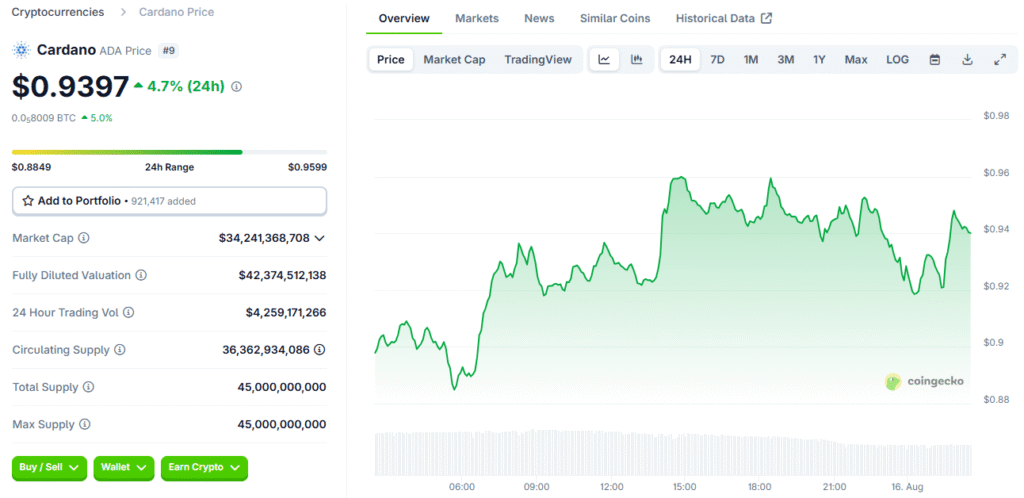This screenshot has width=1024, height=498.
Task: Show Fully Diluted Valuation info icon
Action: tap(141, 275)
